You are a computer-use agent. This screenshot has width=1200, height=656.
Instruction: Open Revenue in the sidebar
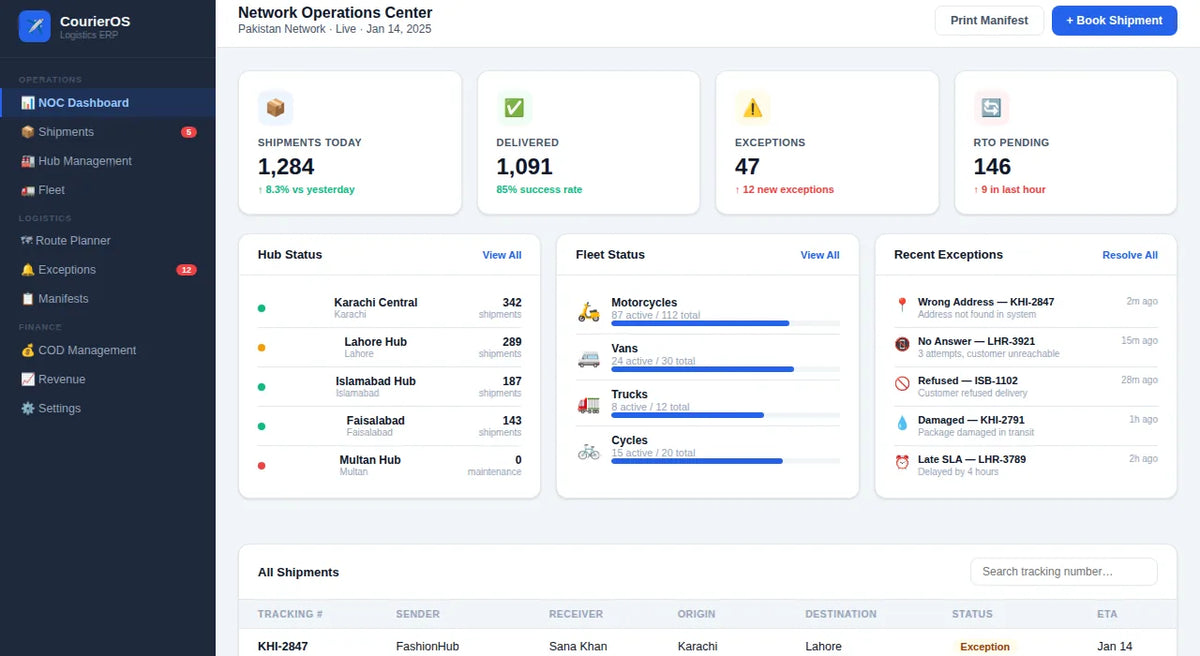108,379
